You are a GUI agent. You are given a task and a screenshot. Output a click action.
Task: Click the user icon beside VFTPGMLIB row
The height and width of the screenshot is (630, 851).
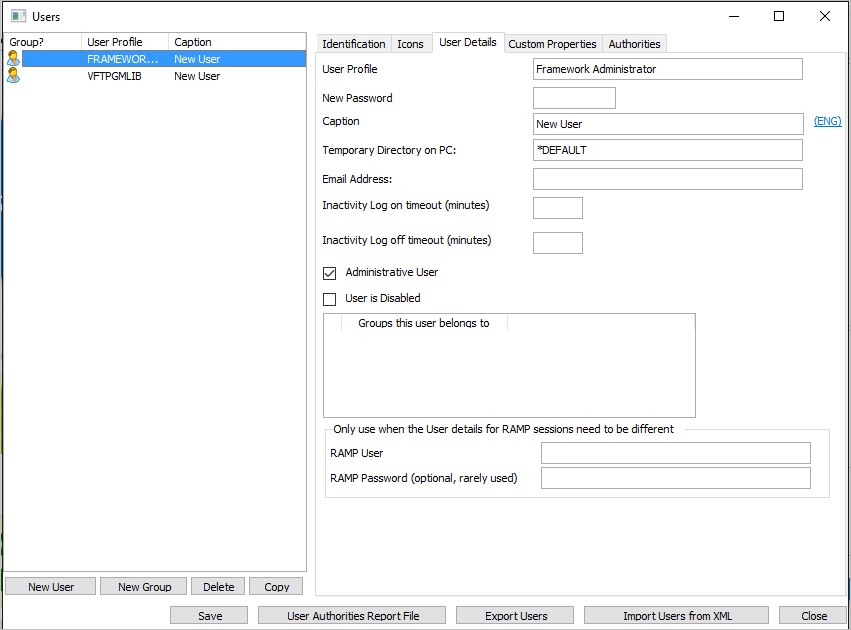click(13, 75)
